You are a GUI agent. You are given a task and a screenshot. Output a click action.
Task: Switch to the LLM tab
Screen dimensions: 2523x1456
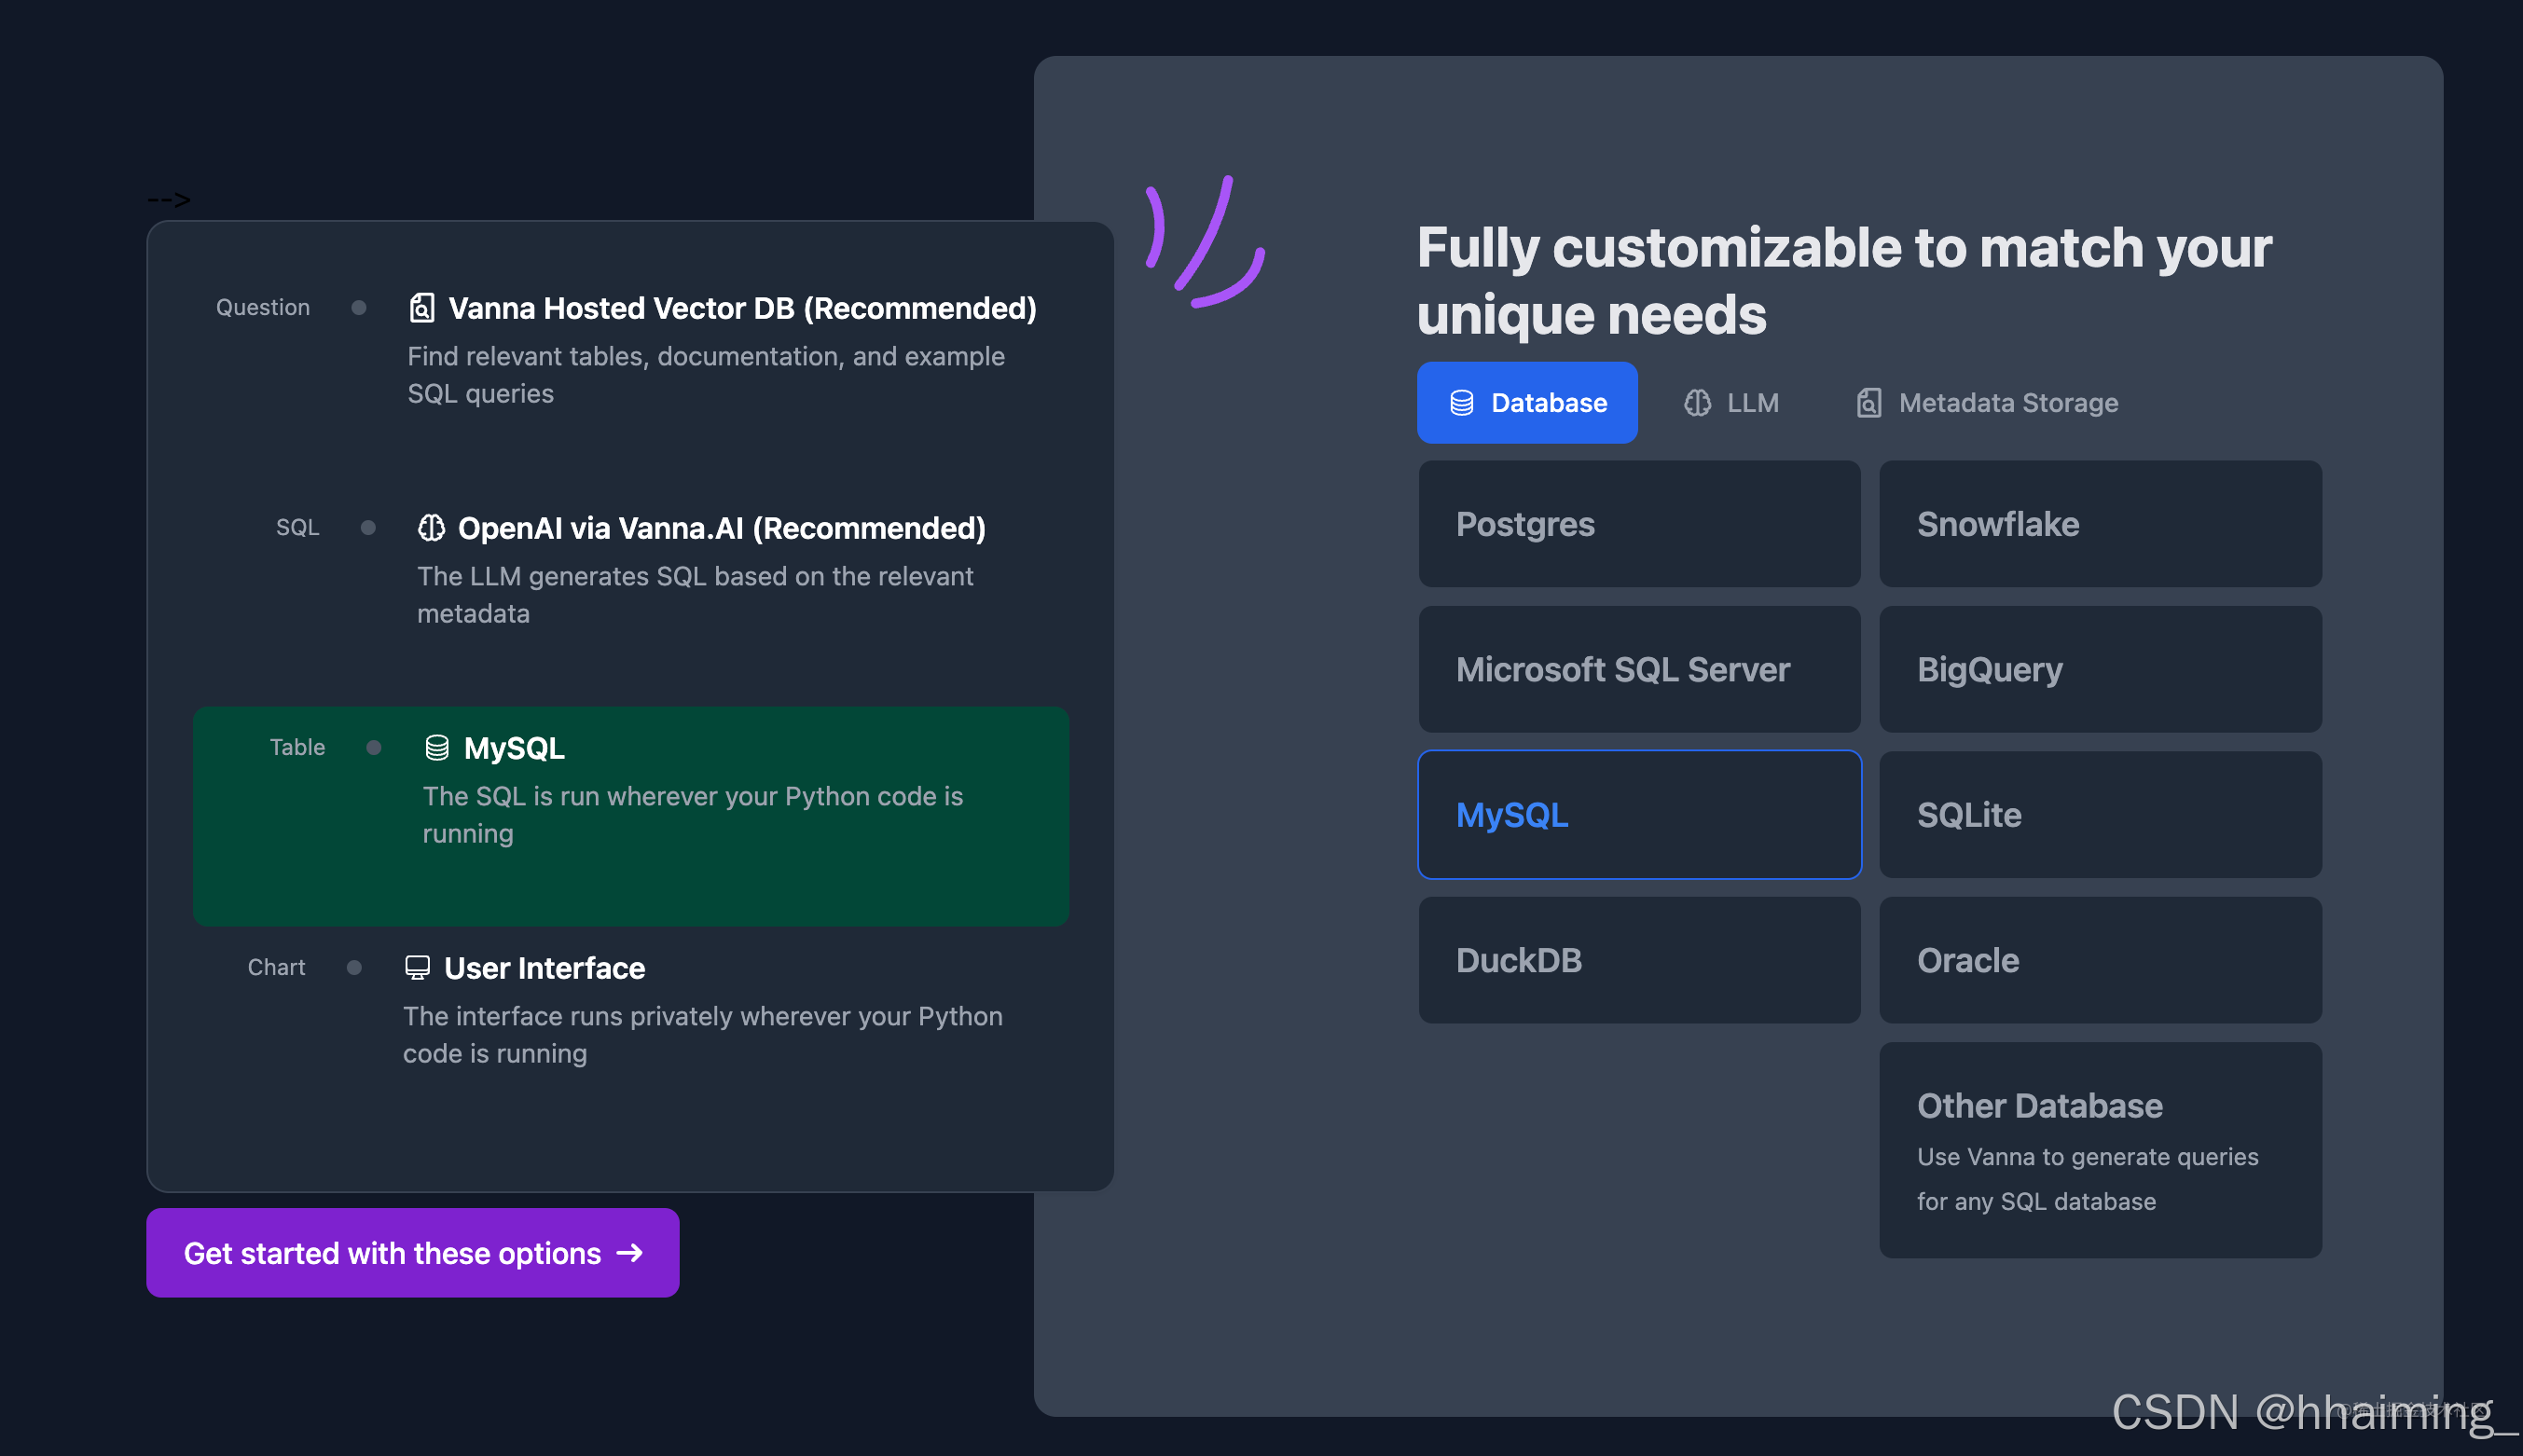click(x=1731, y=403)
